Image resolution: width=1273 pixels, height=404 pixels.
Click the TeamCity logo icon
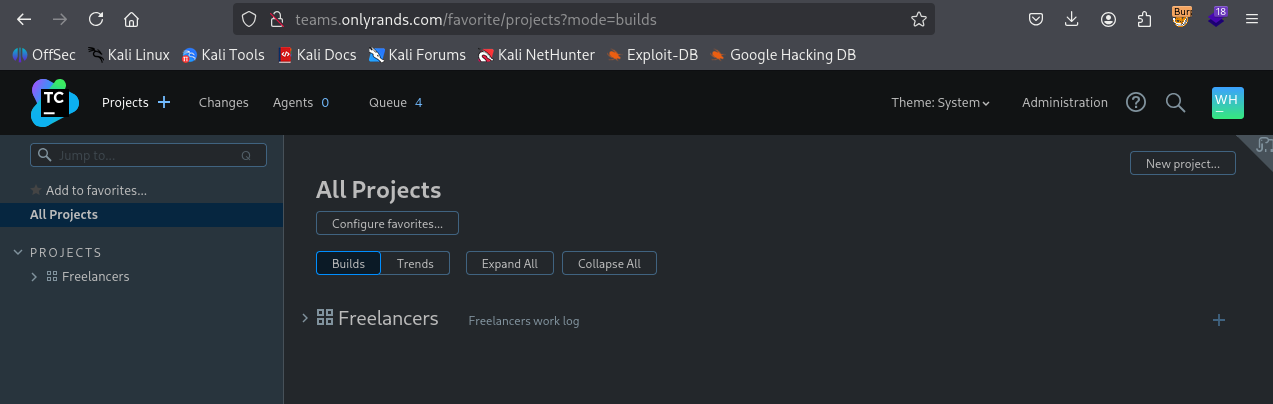54,103
